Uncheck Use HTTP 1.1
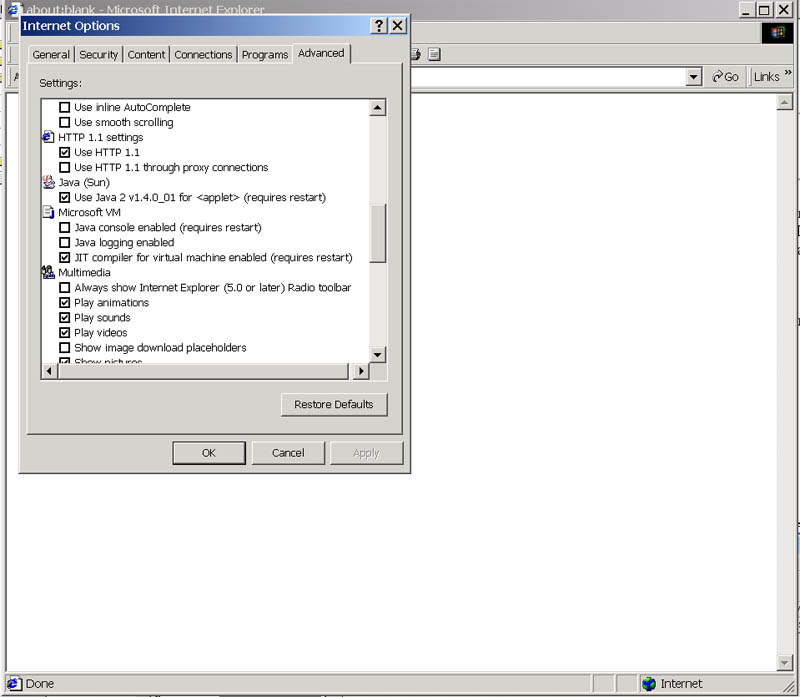800x697 pixels. point(65,153)
